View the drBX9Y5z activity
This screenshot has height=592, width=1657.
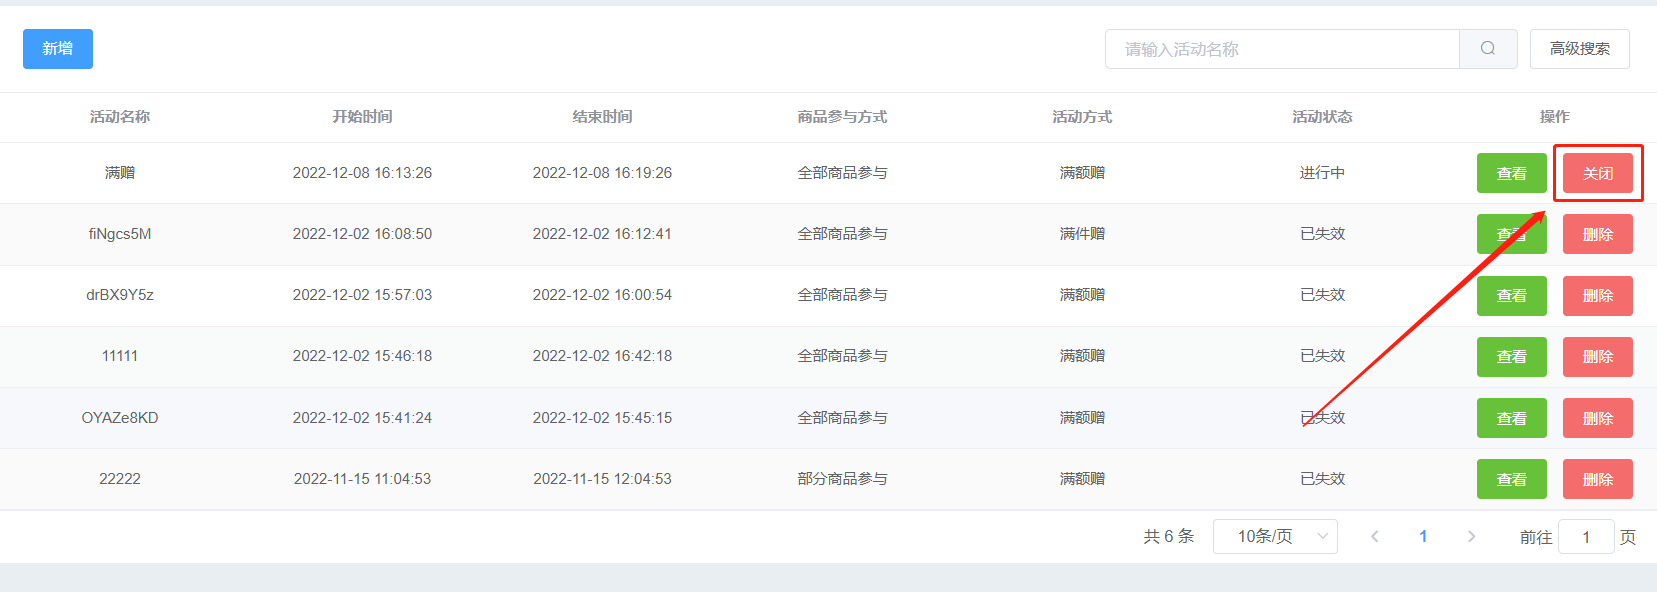click(1512, 296)
